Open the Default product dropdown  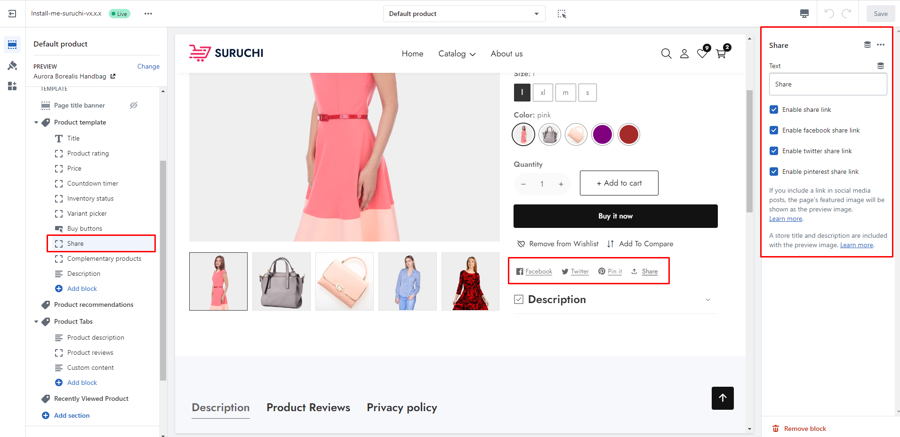tap(463, 14)
